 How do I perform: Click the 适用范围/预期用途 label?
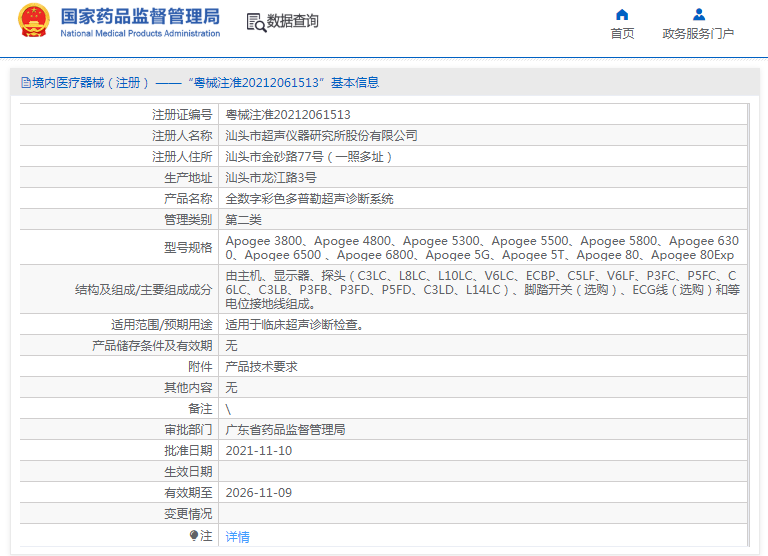162,325
